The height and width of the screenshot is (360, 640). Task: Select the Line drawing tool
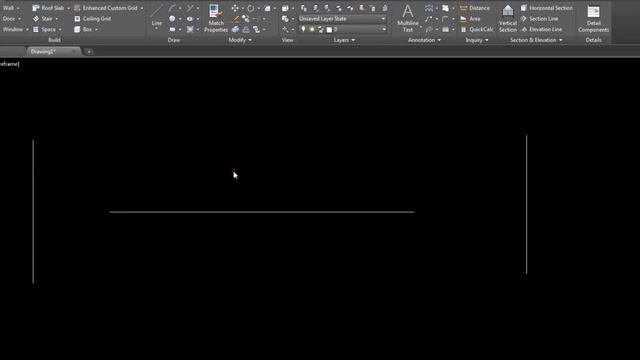pos(157,15)
